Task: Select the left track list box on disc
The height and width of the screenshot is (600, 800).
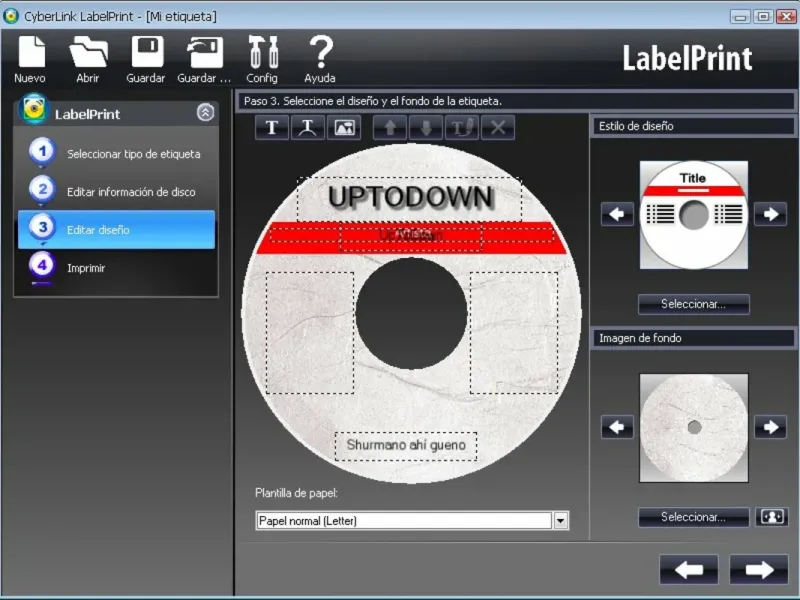Action: tap(310, 333)
